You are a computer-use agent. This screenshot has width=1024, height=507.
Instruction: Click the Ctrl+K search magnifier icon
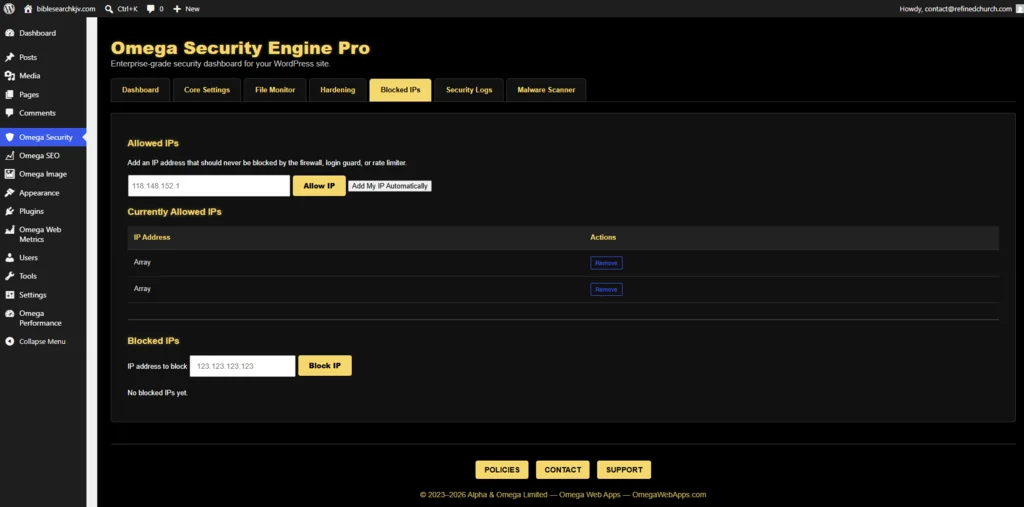(x=109, y=8)
